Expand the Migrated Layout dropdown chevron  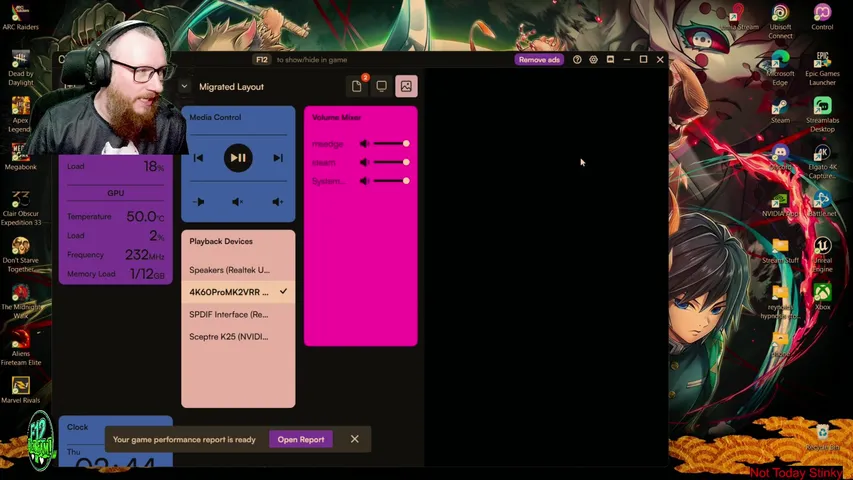184,87
